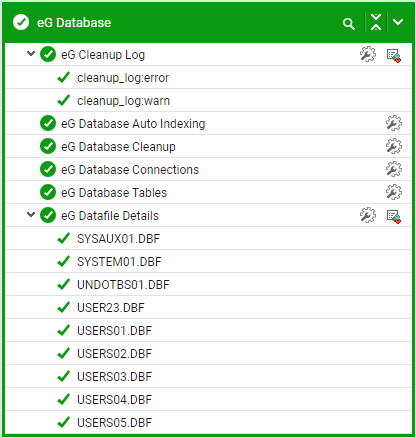Configure eG Cleanup Log test with wrench icon
This screenshot has width=416, height=438.
(368, 54)
